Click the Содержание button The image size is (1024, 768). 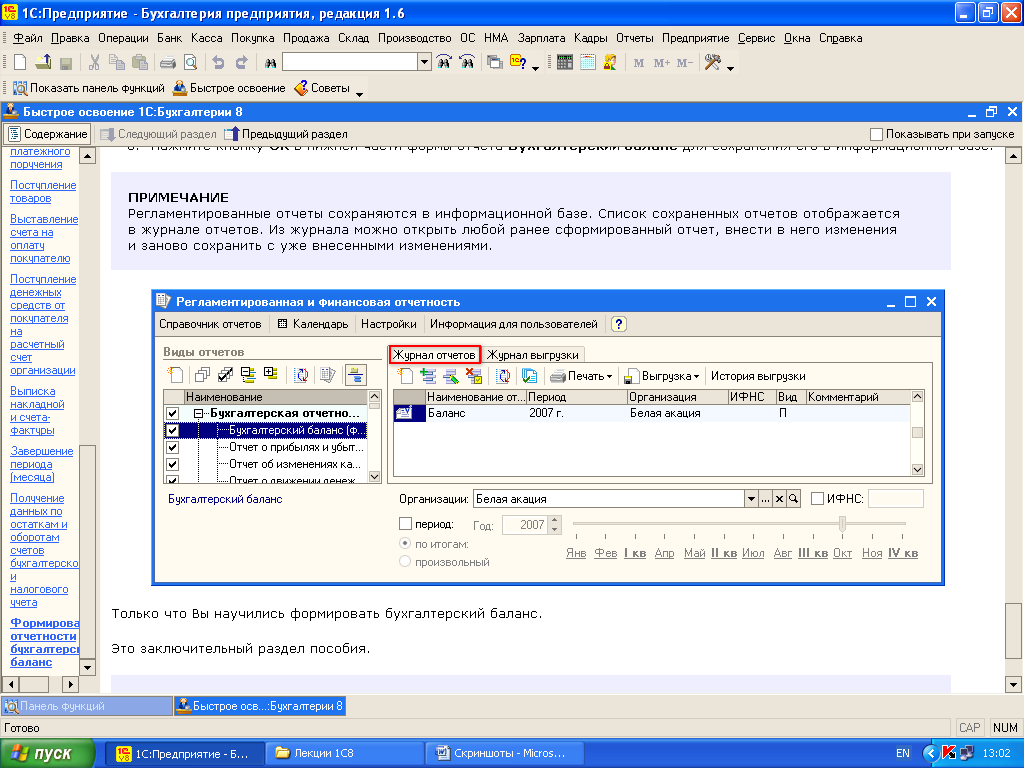coord(48,134)
